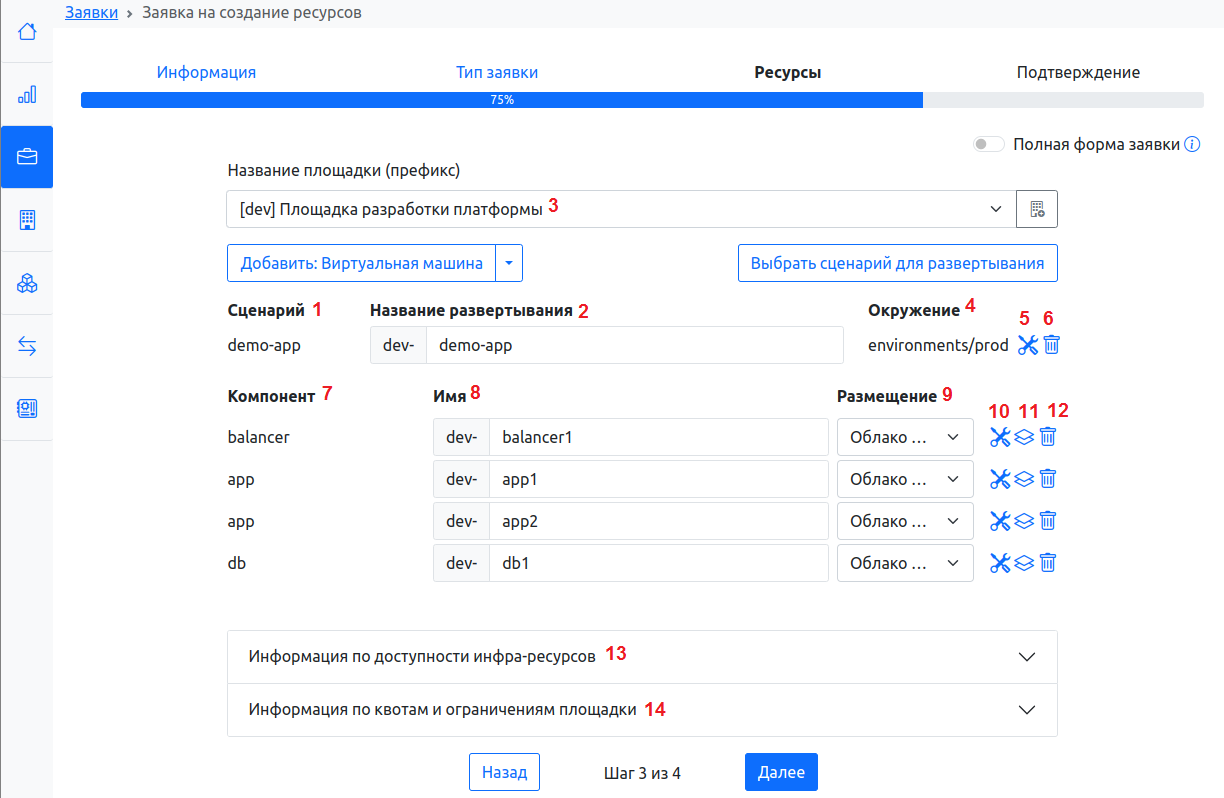The height and width of the screenshot is (798, 1224).
Task: Click the Название развертывания demo-app input field
Action: coord(634,345)
